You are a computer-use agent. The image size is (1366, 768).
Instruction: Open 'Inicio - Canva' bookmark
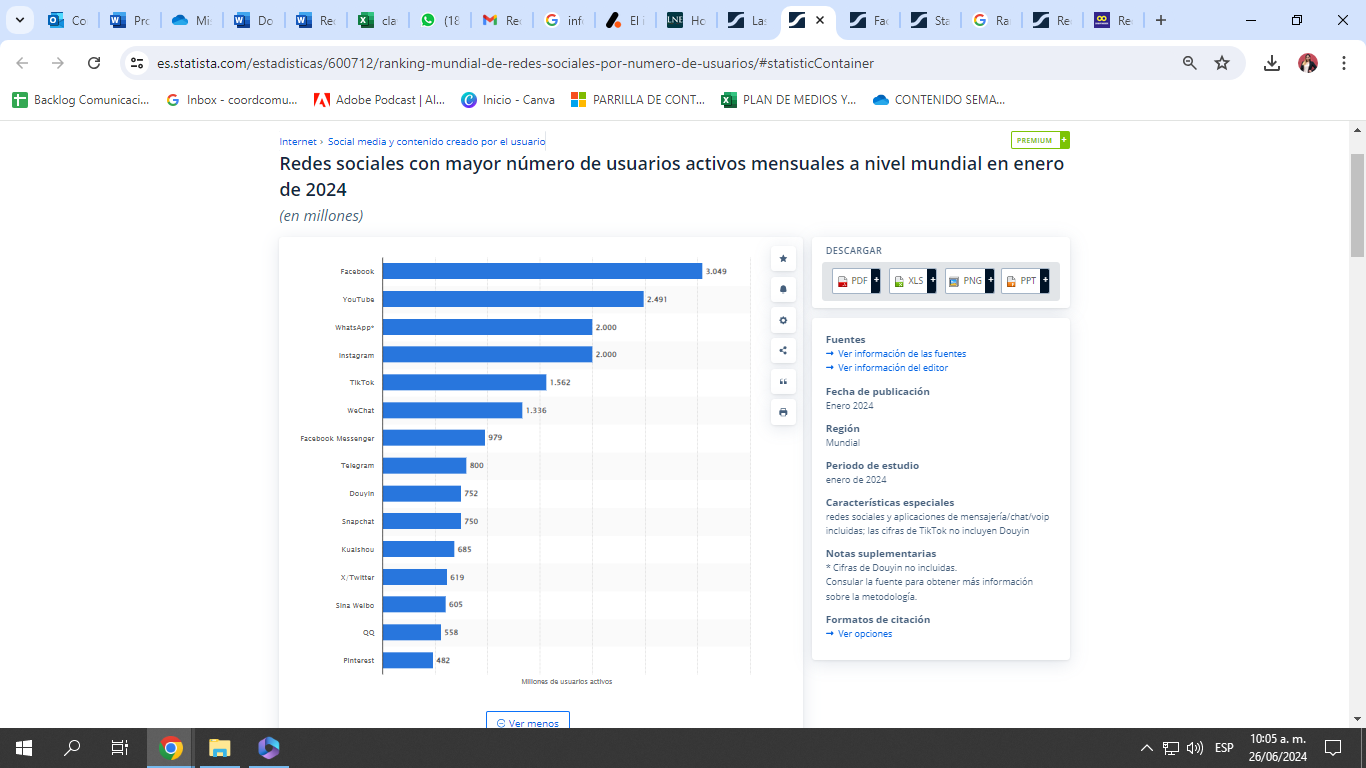click(508, 100)
